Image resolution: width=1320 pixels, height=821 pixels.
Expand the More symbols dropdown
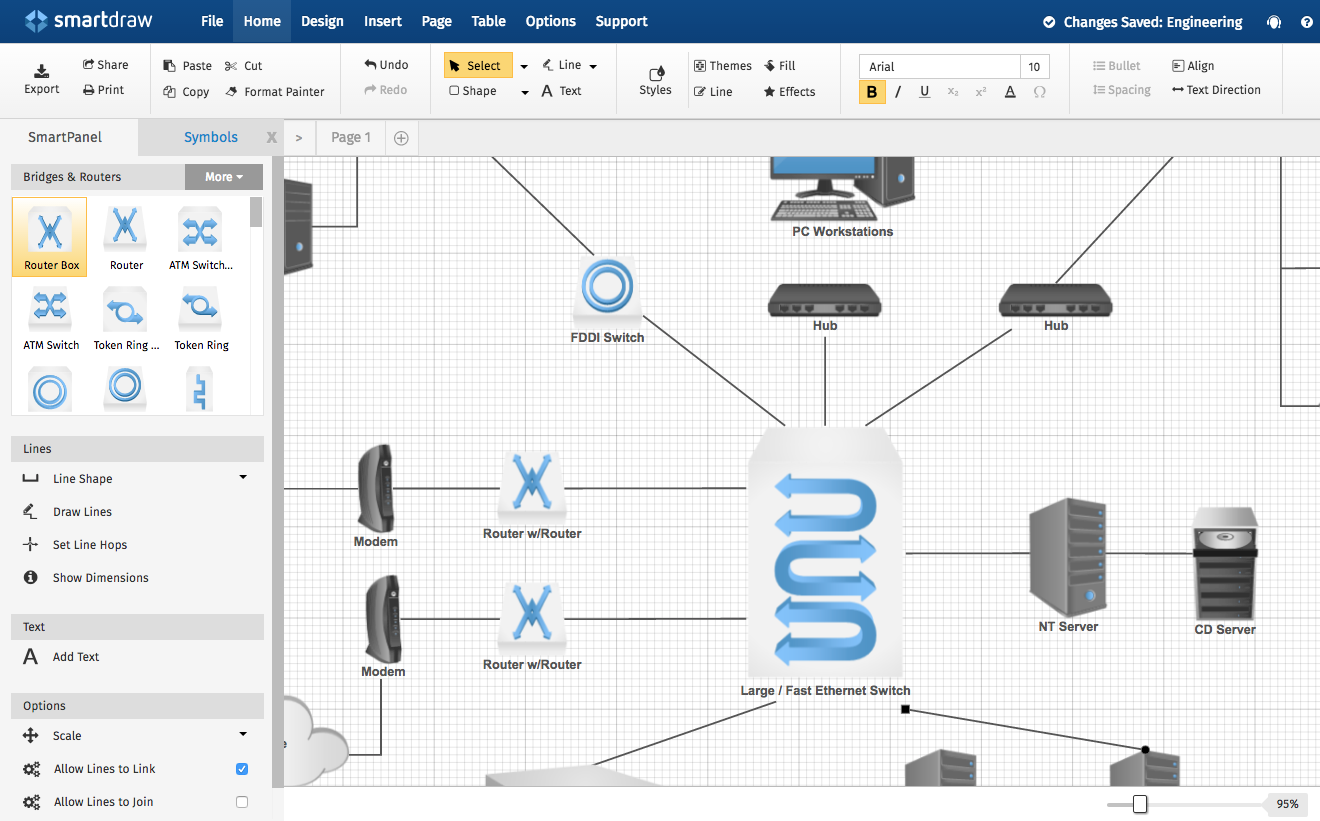click(x=224, y=177)
